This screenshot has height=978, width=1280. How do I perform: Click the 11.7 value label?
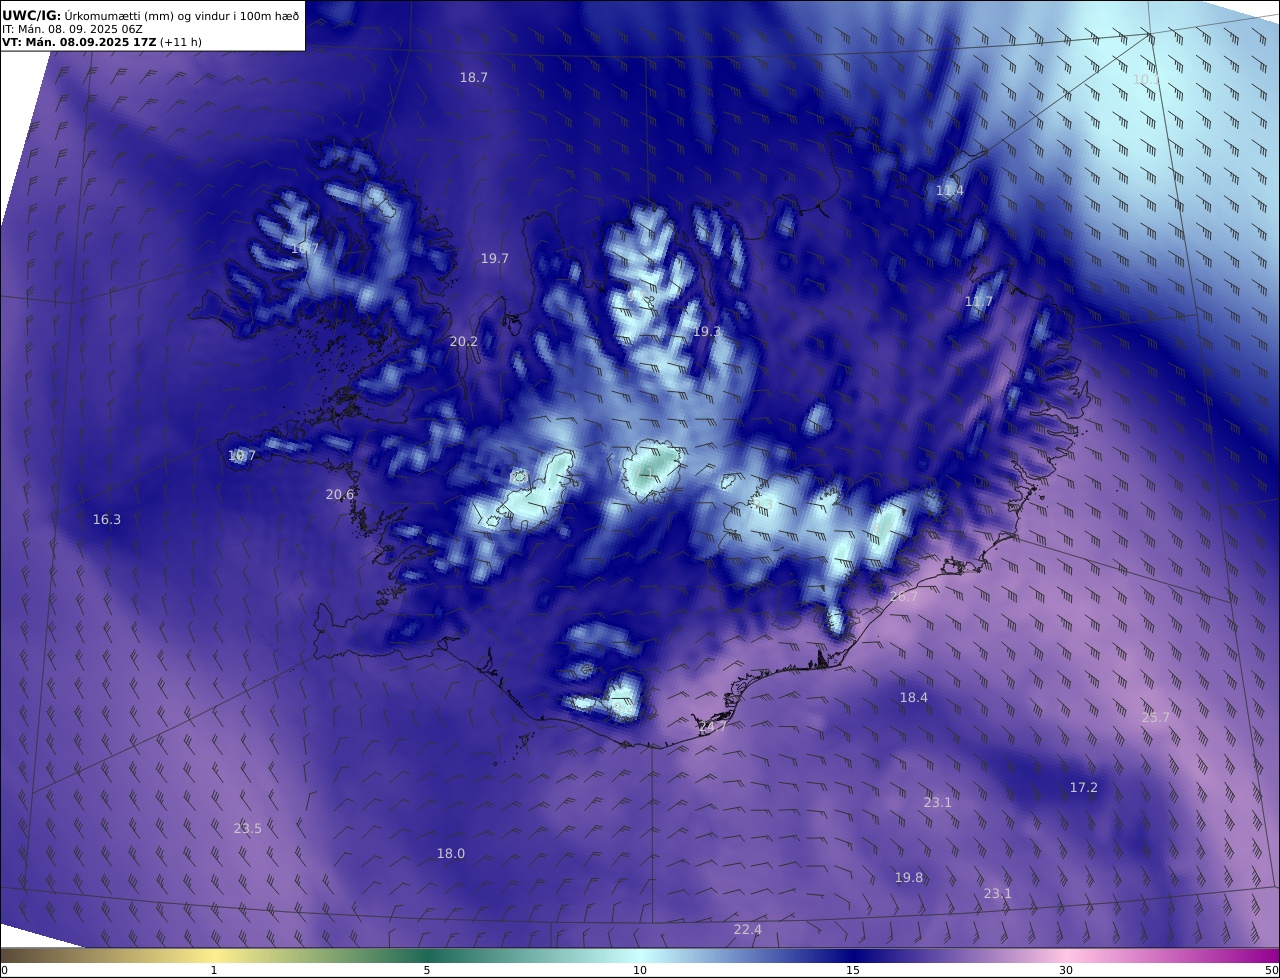(979, 301)
